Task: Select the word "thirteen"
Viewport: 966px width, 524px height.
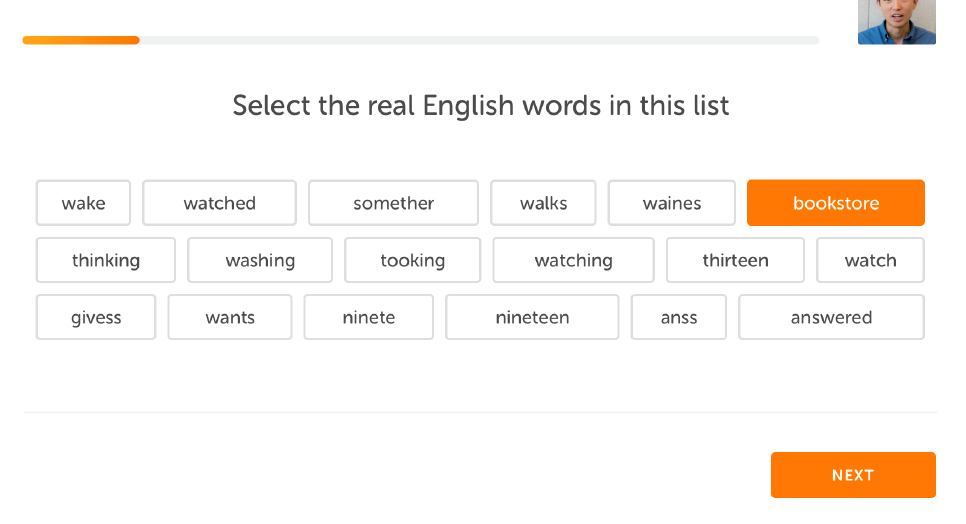Action: pyautogui.click(x=735, y=260)
